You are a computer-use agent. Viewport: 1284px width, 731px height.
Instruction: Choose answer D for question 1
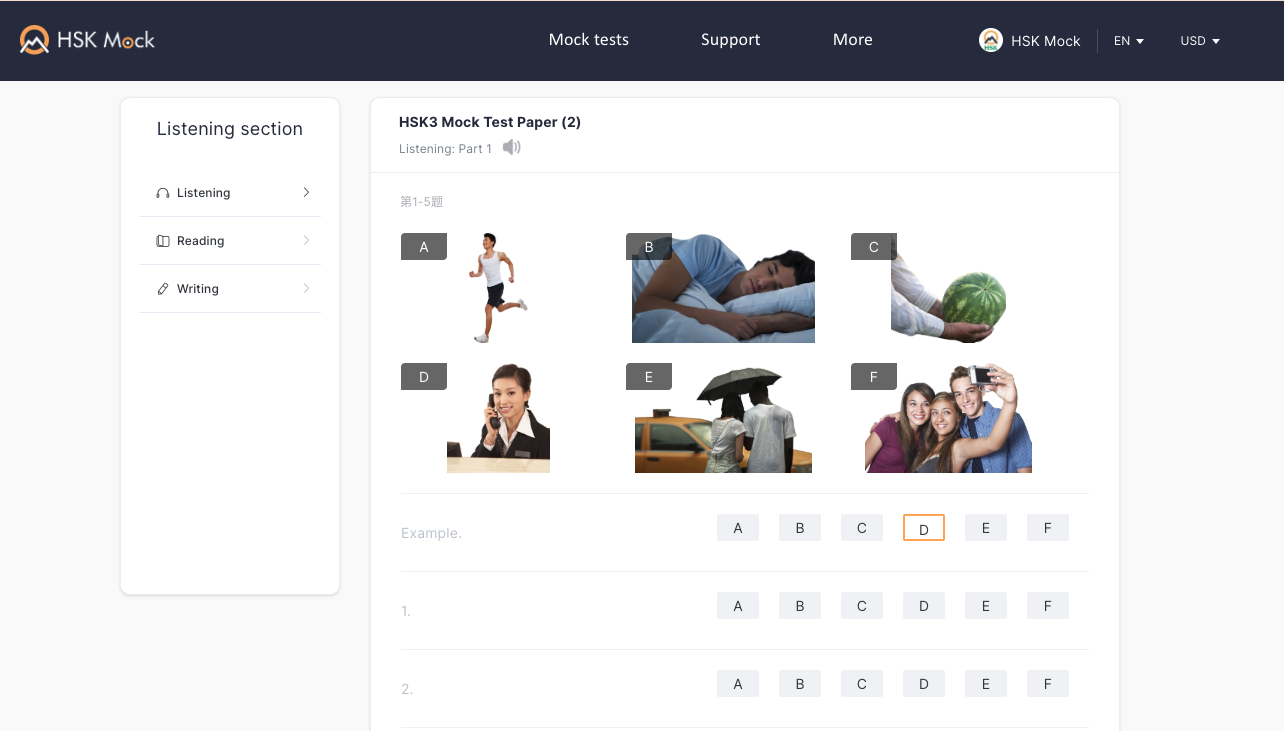pyautogui.click(x=924, y=606)
